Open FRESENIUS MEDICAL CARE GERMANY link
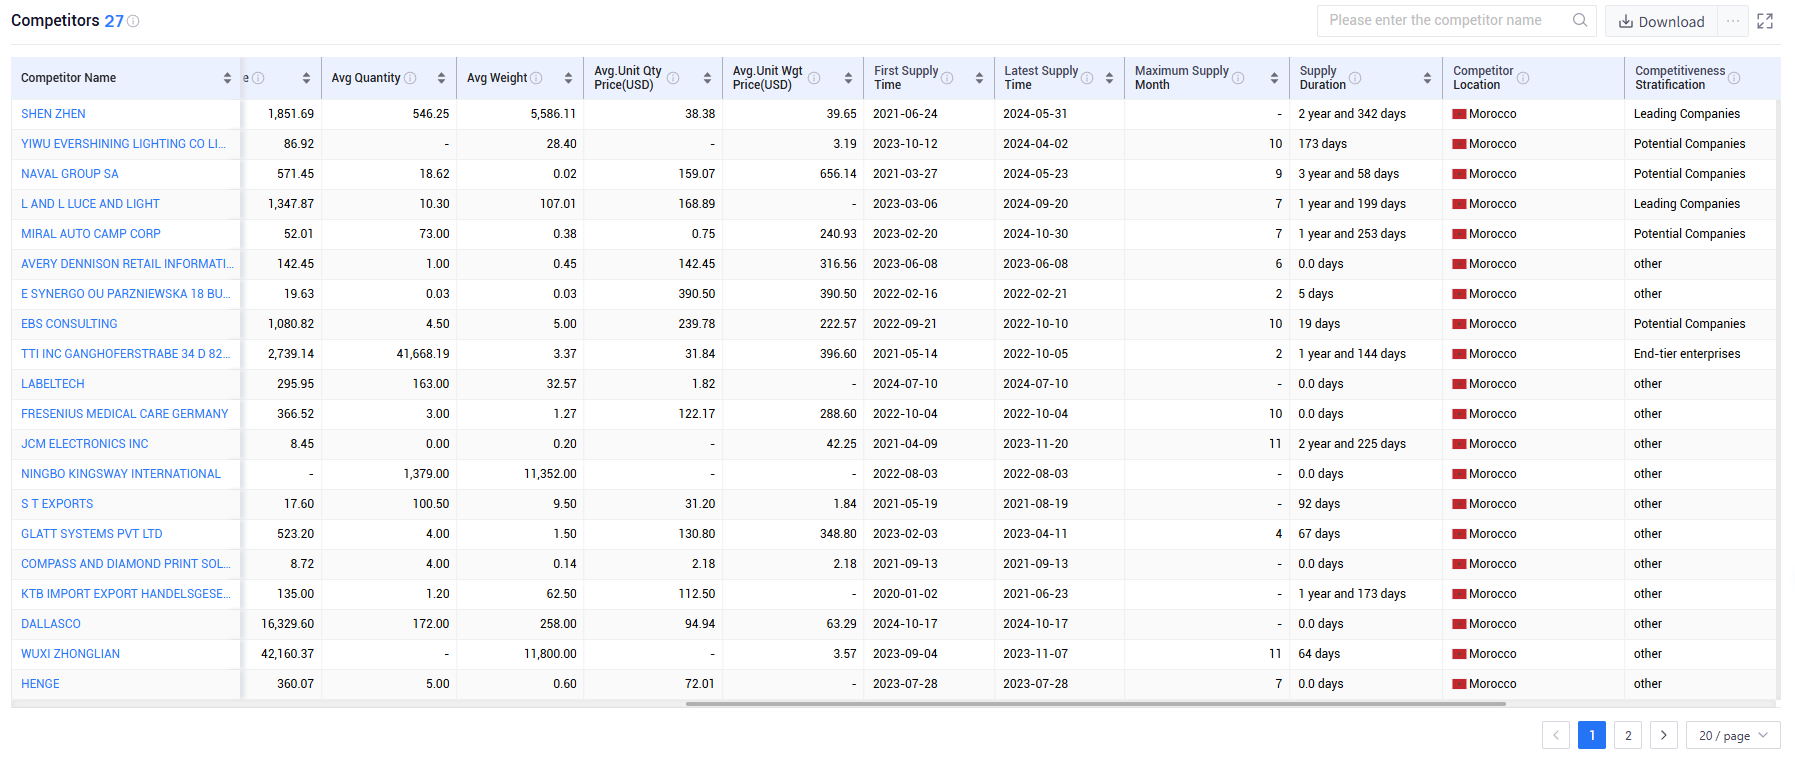Image resolution: width=1795 pixels, height=759 pixels. pyautogui.click(x=125, y=414)
